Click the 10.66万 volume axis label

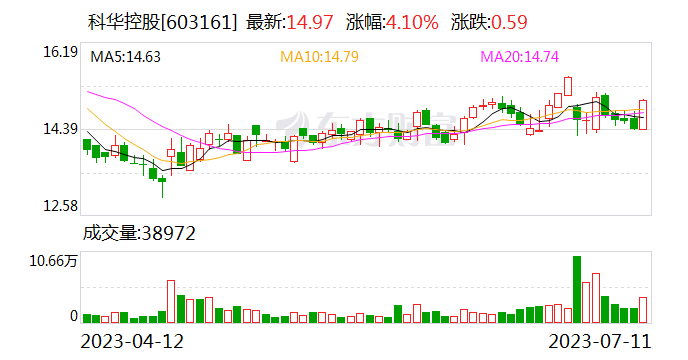(53, 261)
